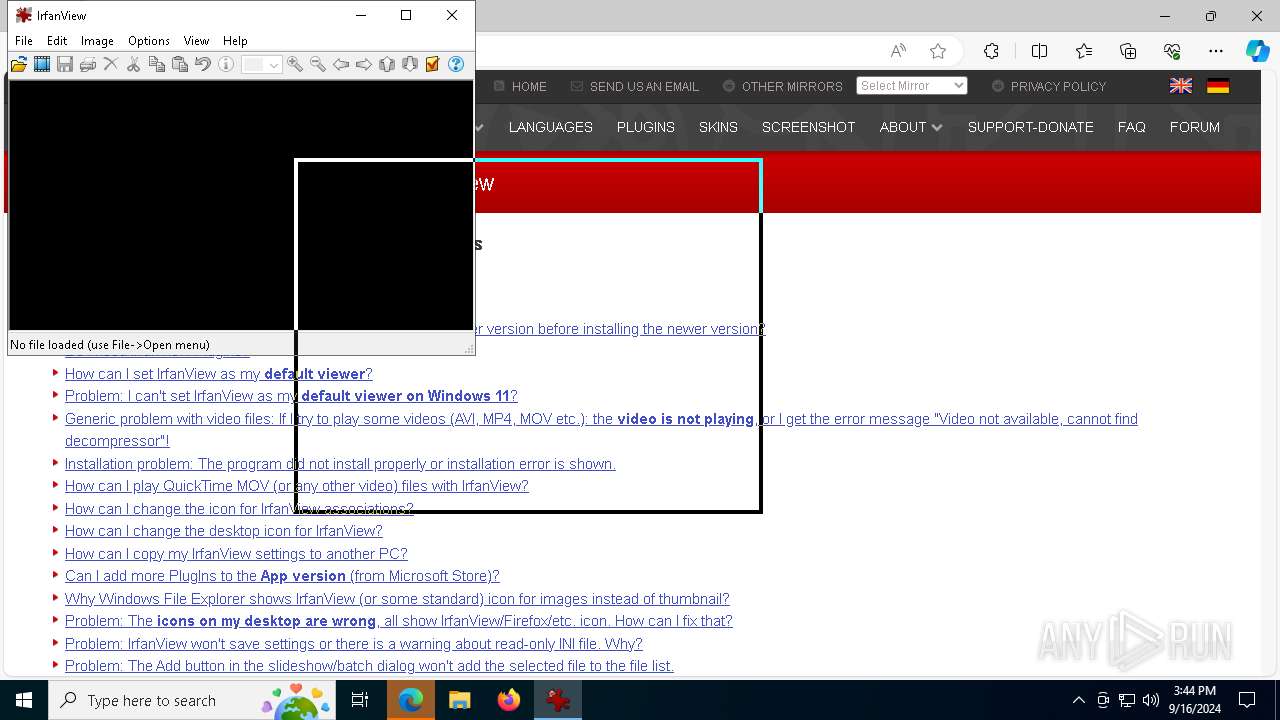
Task: Click the Paste clipboard icon
Action: point(180,64)
